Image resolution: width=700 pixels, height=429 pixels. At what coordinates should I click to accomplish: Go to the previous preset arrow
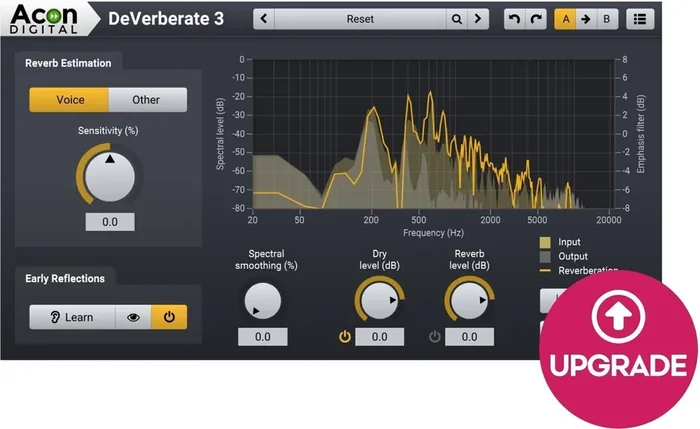(x=264, y=19)
